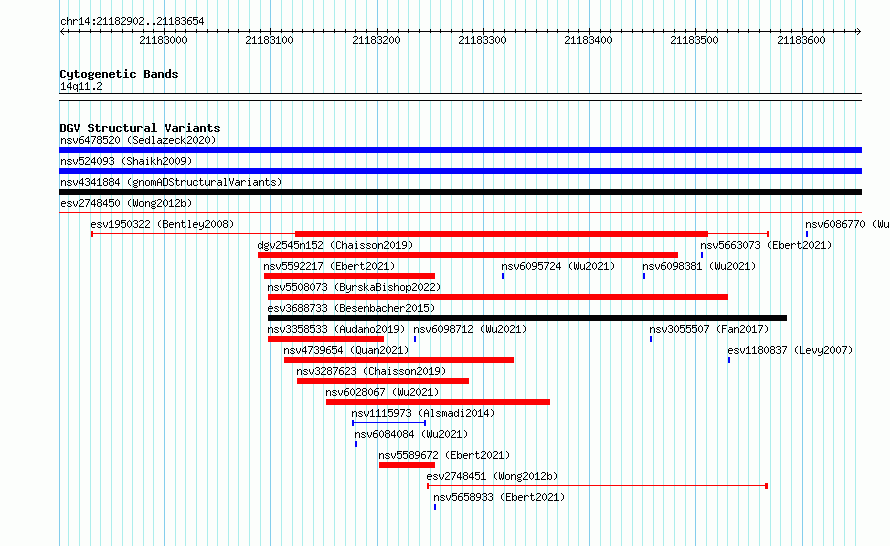Click ruler position 21183500
This screenshot has height=546, width=890.
point(695,40)
